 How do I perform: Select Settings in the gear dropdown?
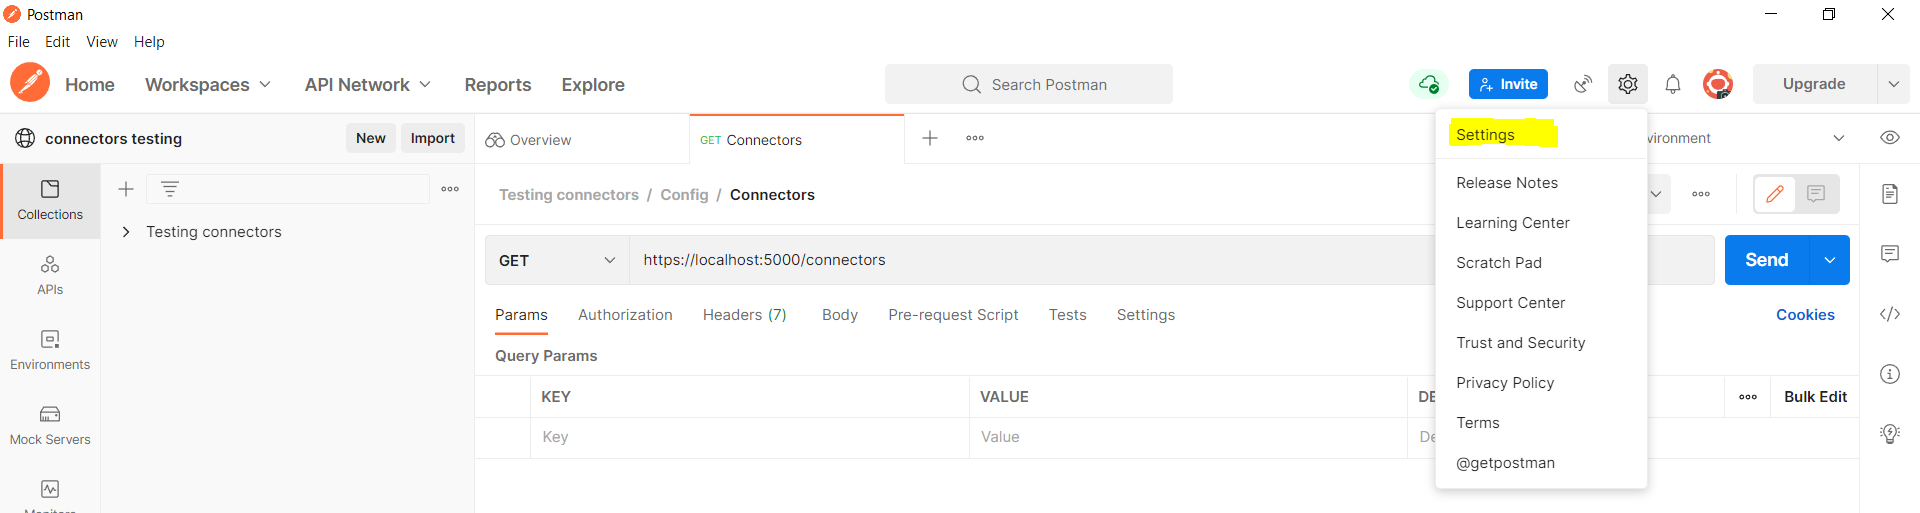coord(1485,135)
